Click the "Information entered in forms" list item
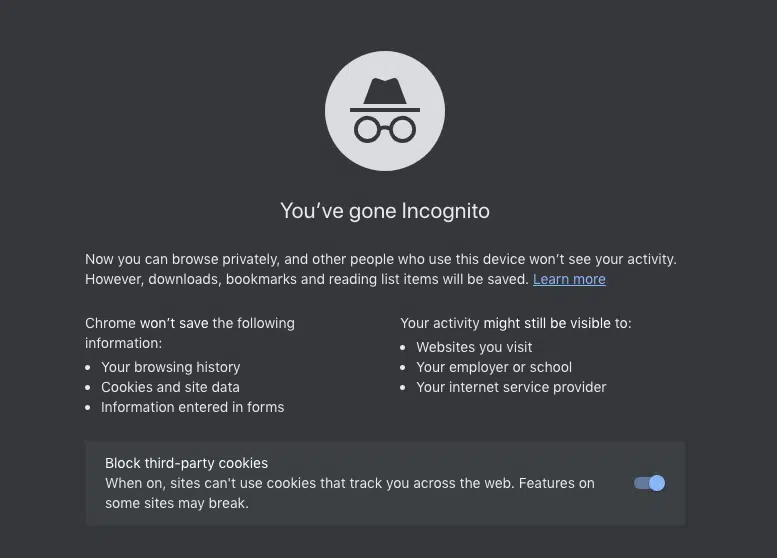 click(x=193, y=407)
